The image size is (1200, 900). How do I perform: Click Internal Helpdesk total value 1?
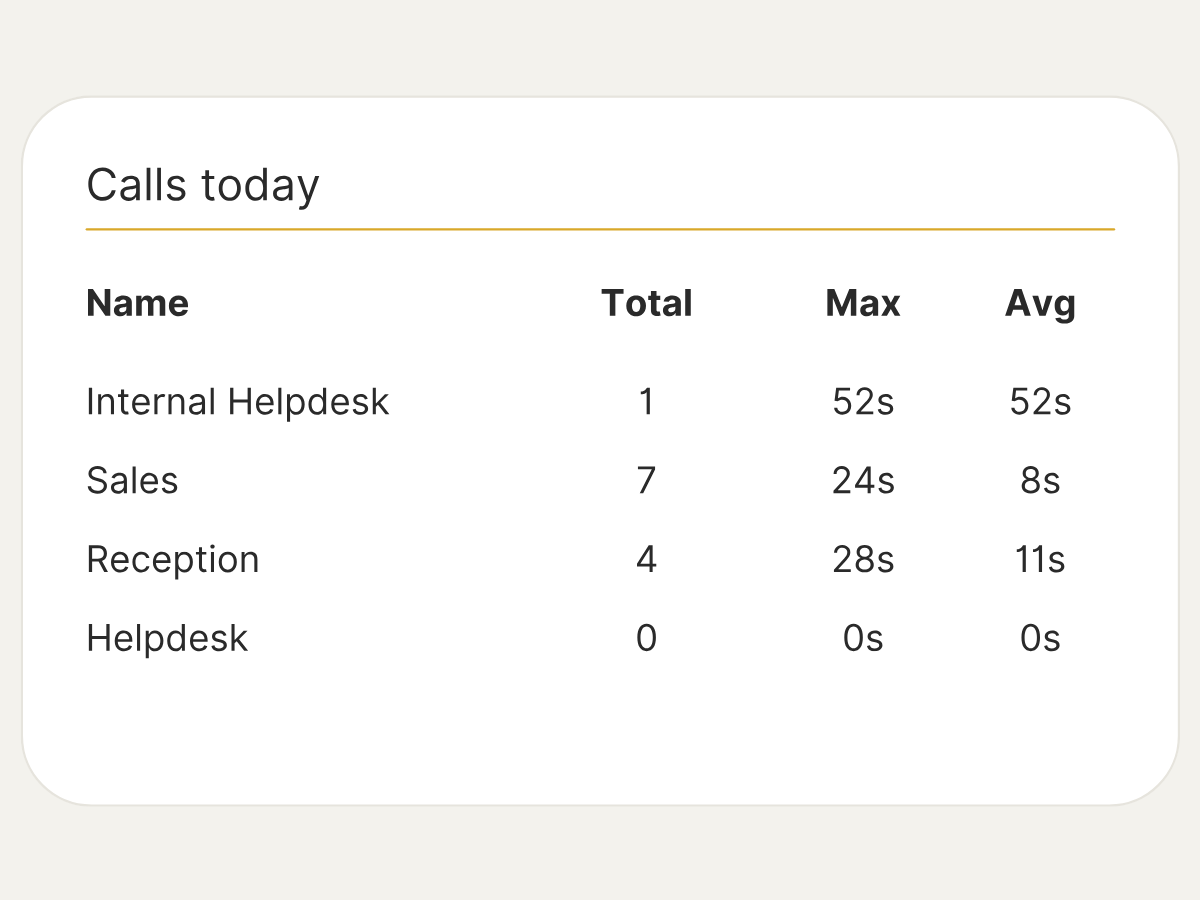point(647,402)
